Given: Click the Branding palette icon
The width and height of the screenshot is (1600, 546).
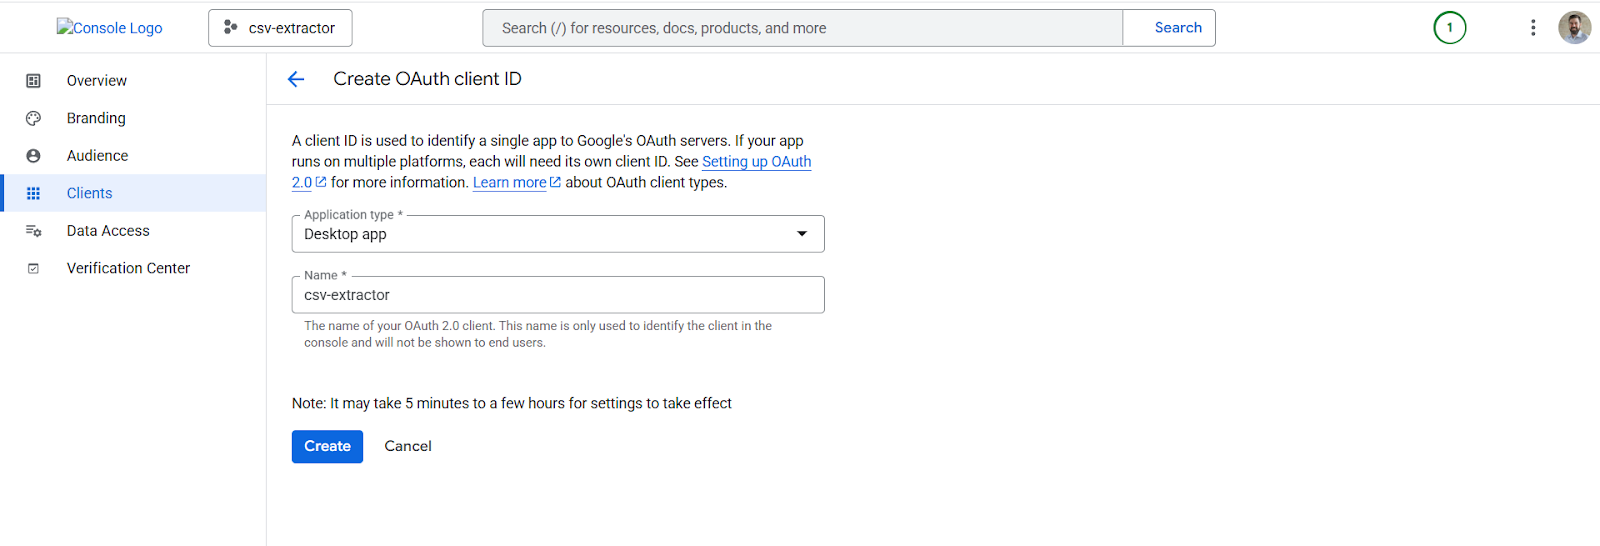Looking at the screenshot, I should click(33, 118).
